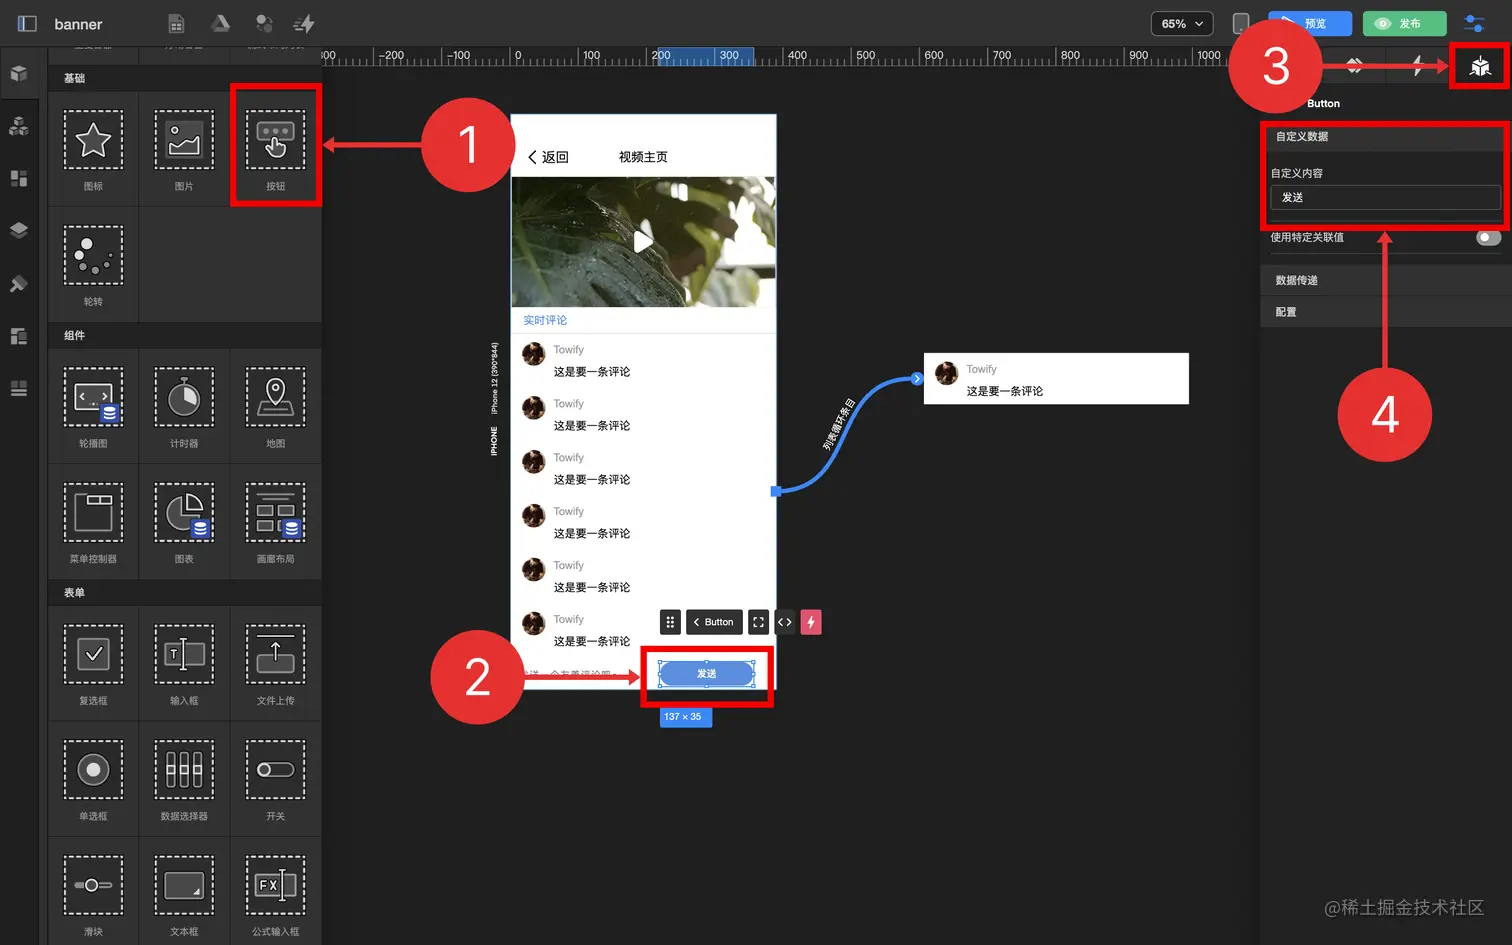Screen dimensions: 1512x945
Task: Open the list rows tab at sidebar bottom
Action: click(x=18, y=388)
